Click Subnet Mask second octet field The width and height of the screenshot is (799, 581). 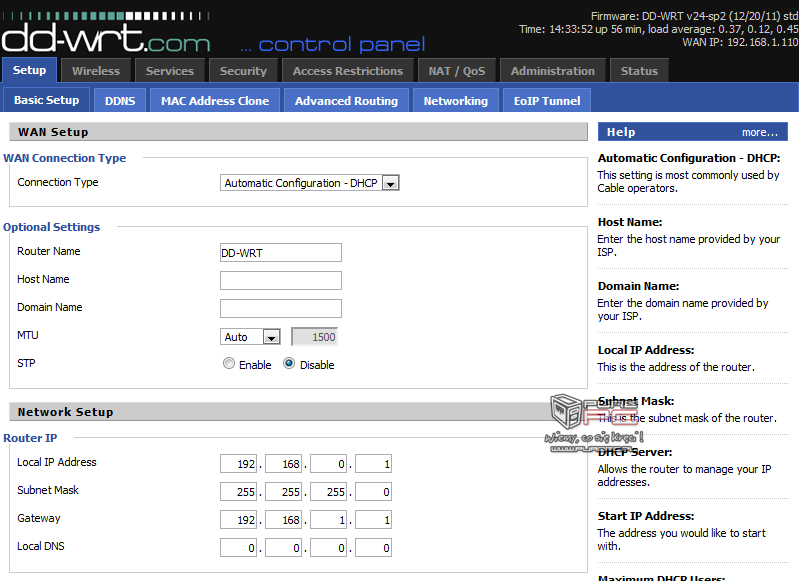(283, 492)
